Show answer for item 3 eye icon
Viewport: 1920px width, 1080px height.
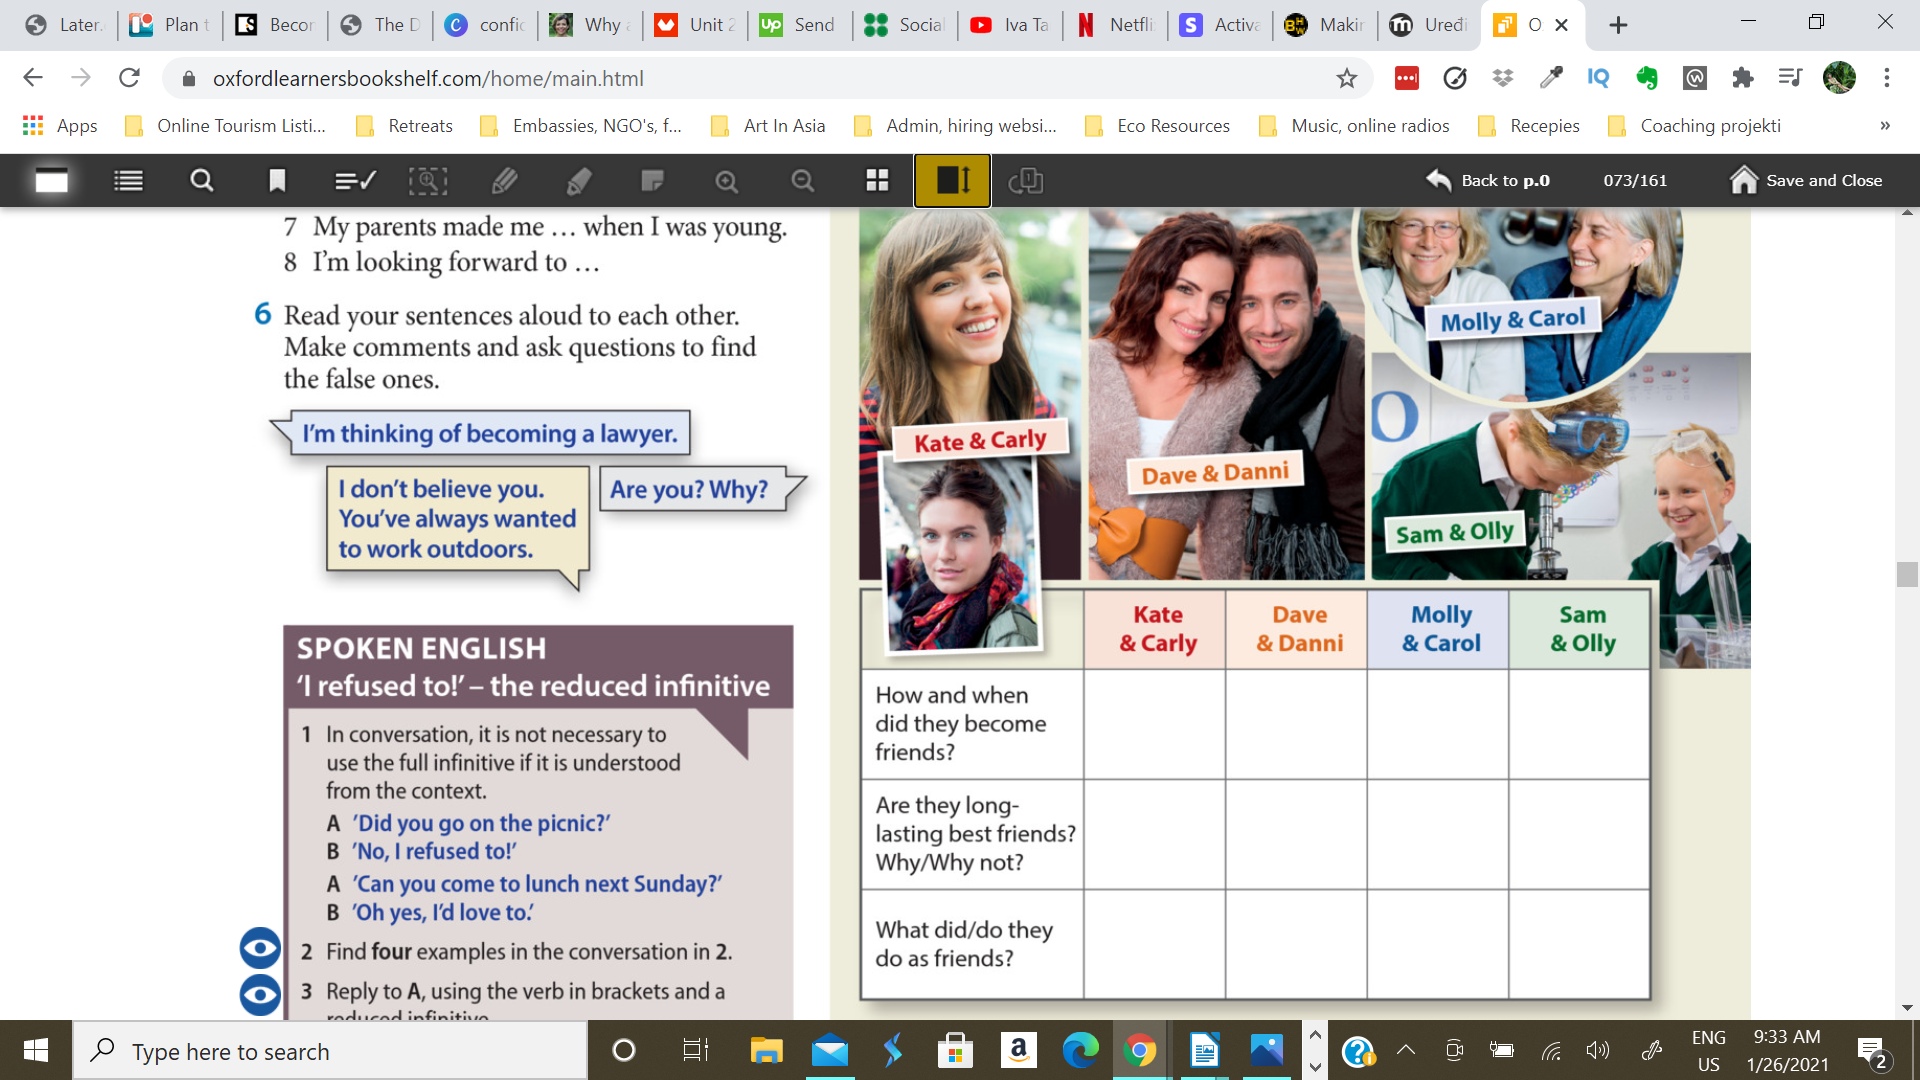[x=260, y=994]
